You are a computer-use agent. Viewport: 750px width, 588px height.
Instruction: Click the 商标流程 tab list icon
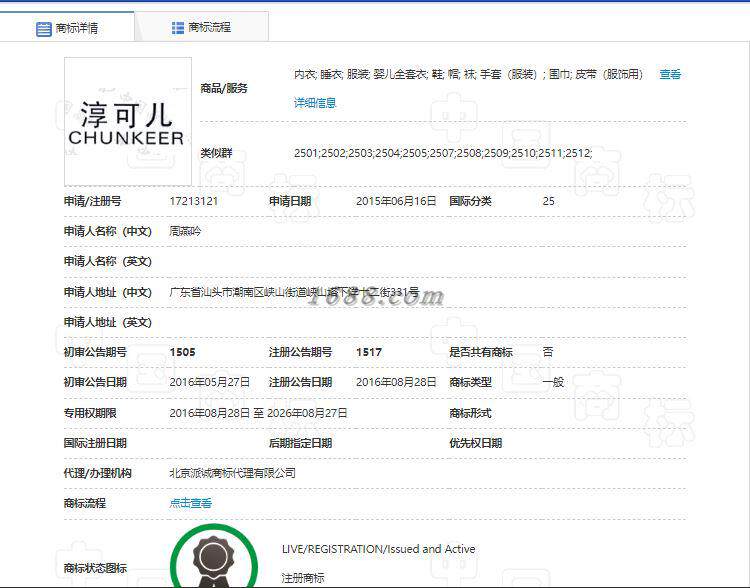(x=177, y=28)
